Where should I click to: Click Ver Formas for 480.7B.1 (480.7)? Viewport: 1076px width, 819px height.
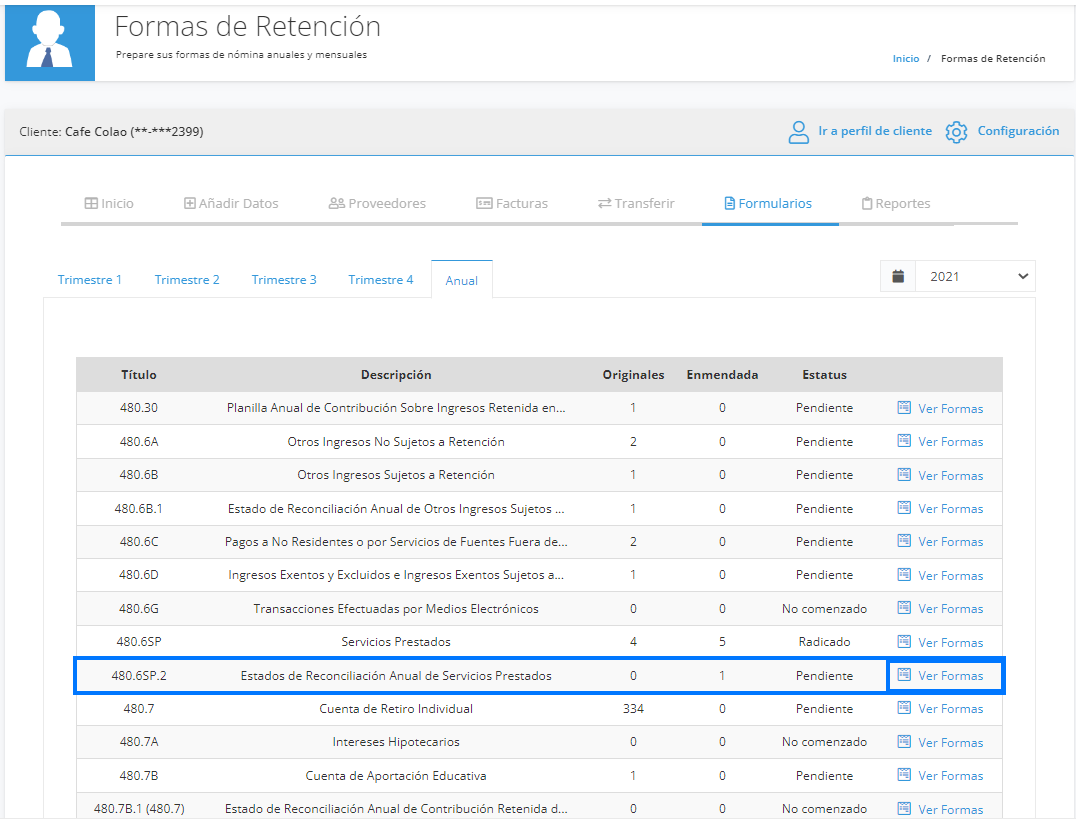pyautogui.click(x=950, y=809)
